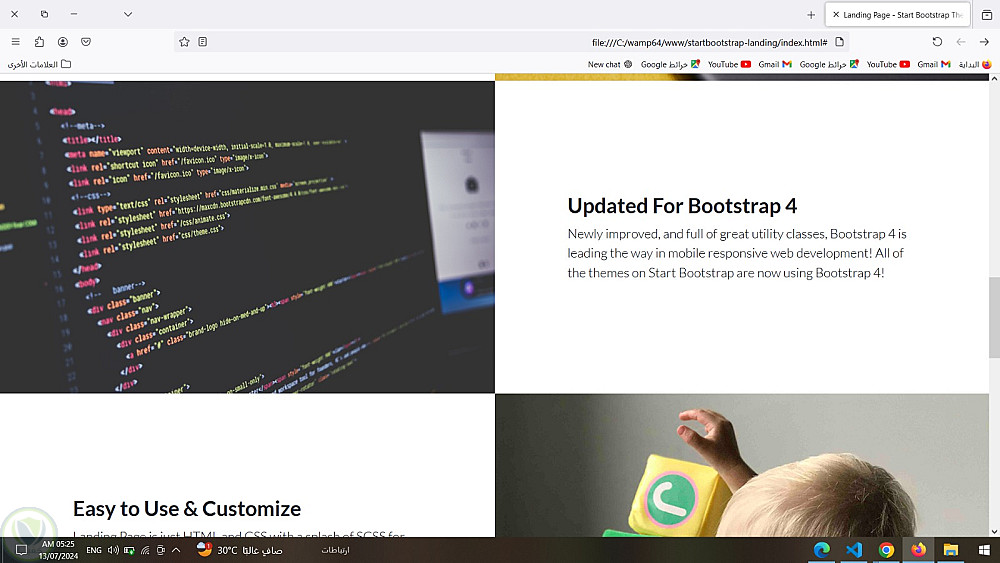Go back using the right-pointing navigation arrow
Screen dimensions: 1000x563
click(984, 41)
